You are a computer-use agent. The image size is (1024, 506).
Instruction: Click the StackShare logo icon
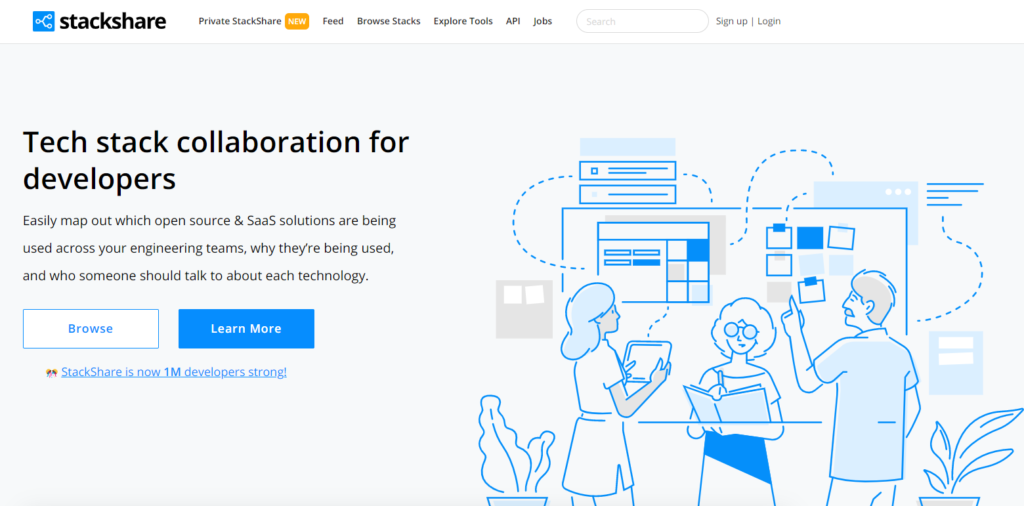coord(44,21)
